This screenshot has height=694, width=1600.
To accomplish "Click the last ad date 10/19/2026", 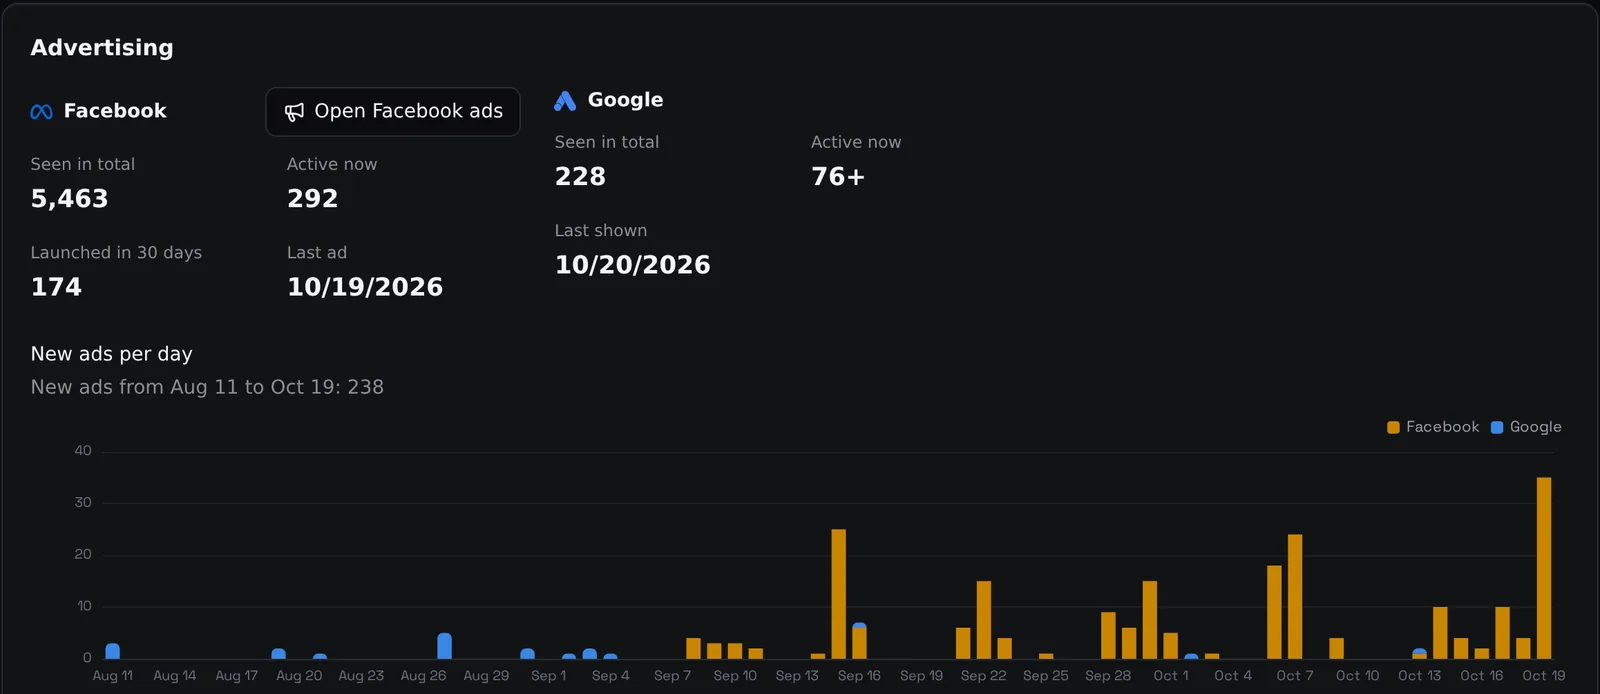I will [365, 287].
